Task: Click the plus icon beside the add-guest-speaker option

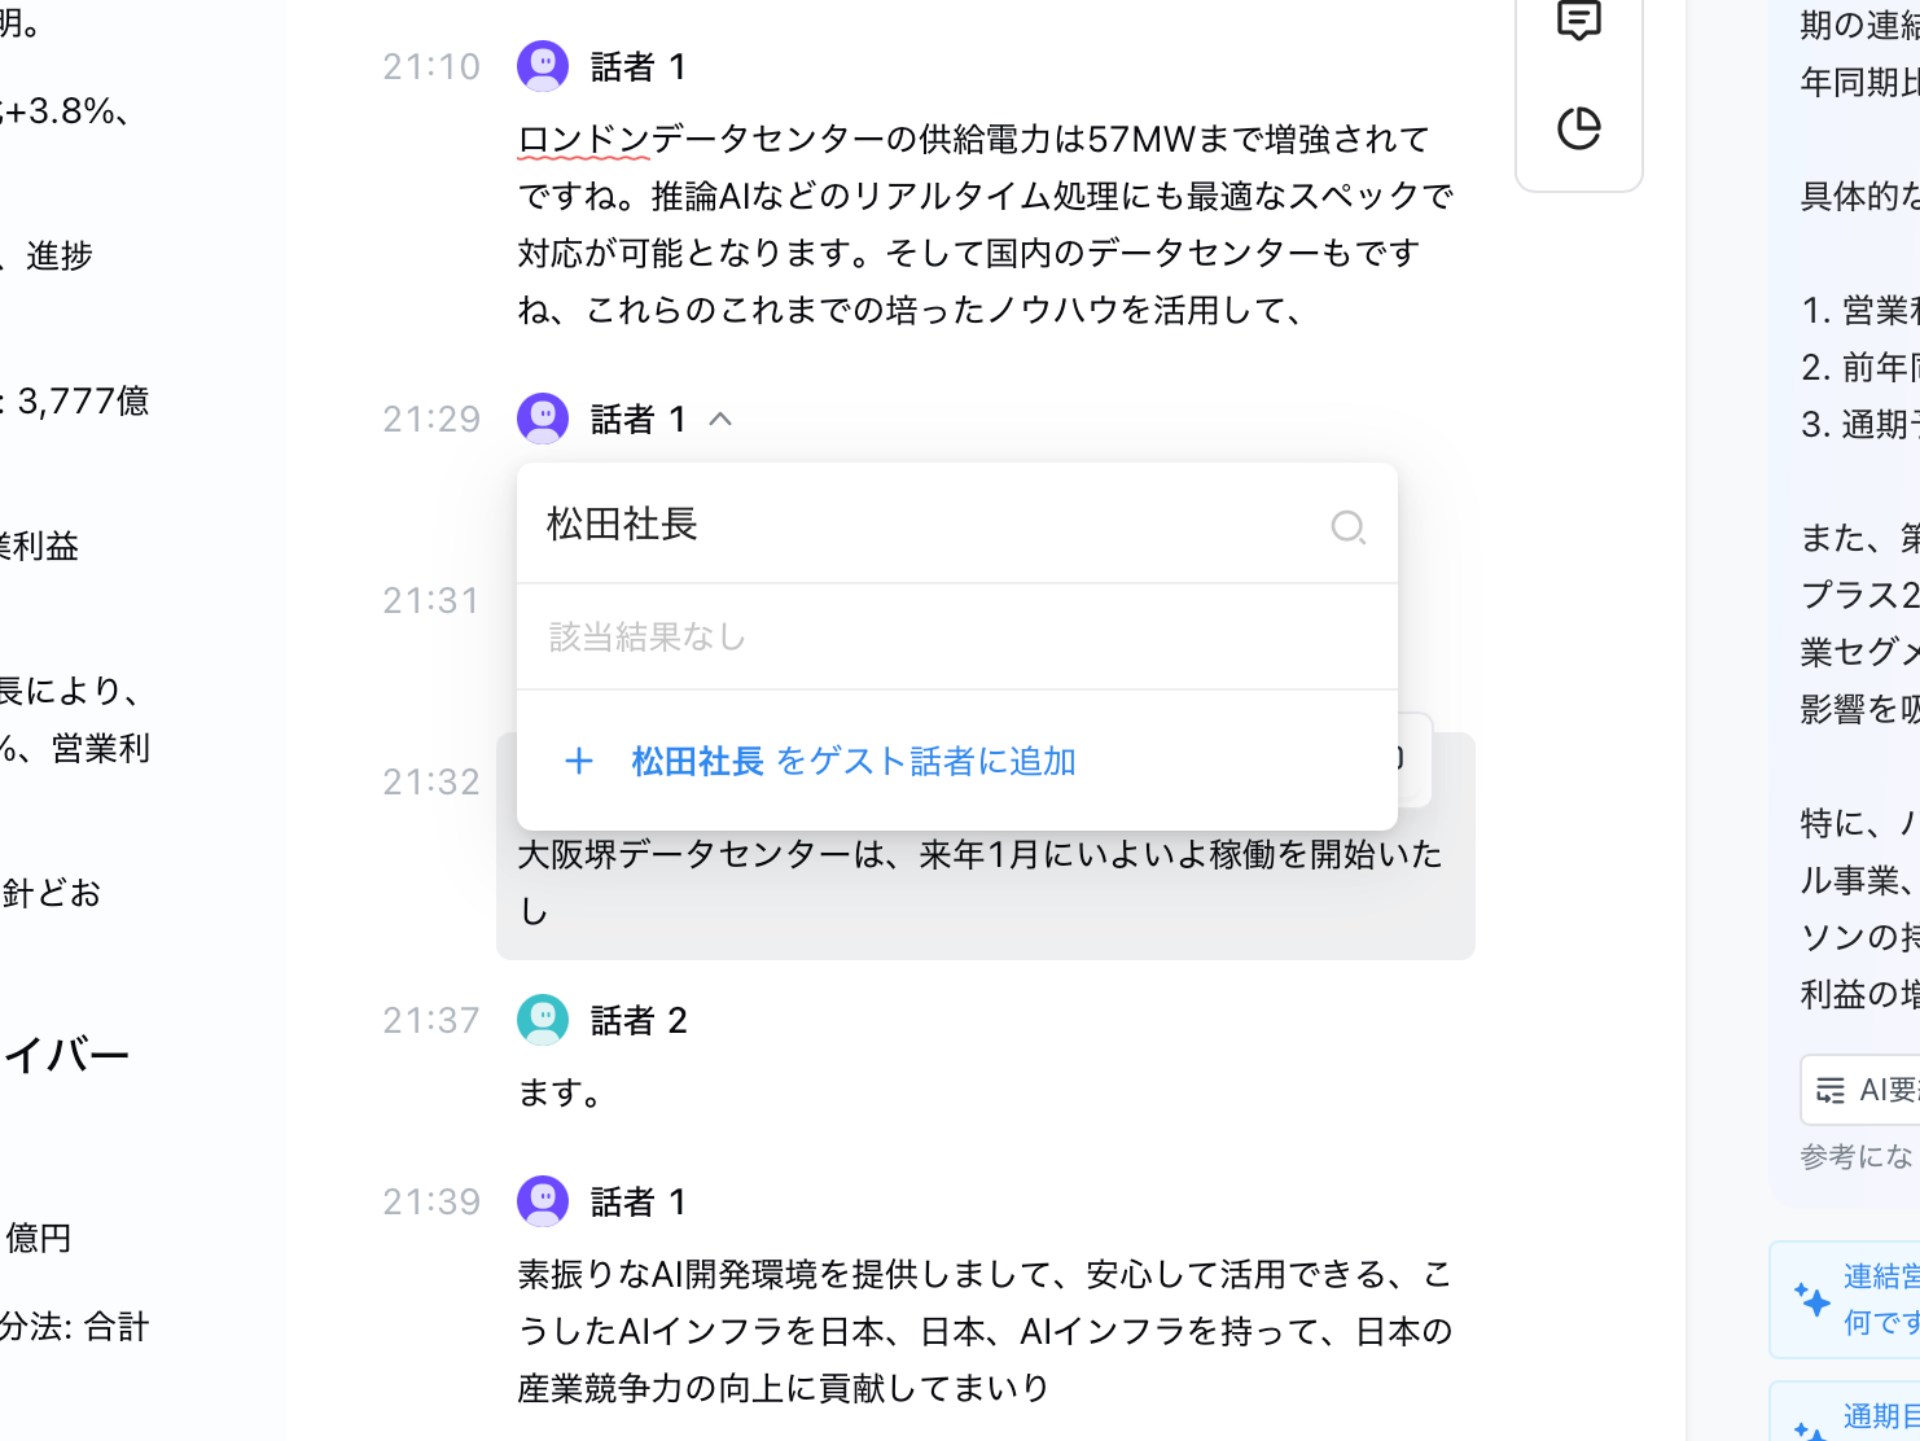Action: pyautogui.click(x=579, y=762)
